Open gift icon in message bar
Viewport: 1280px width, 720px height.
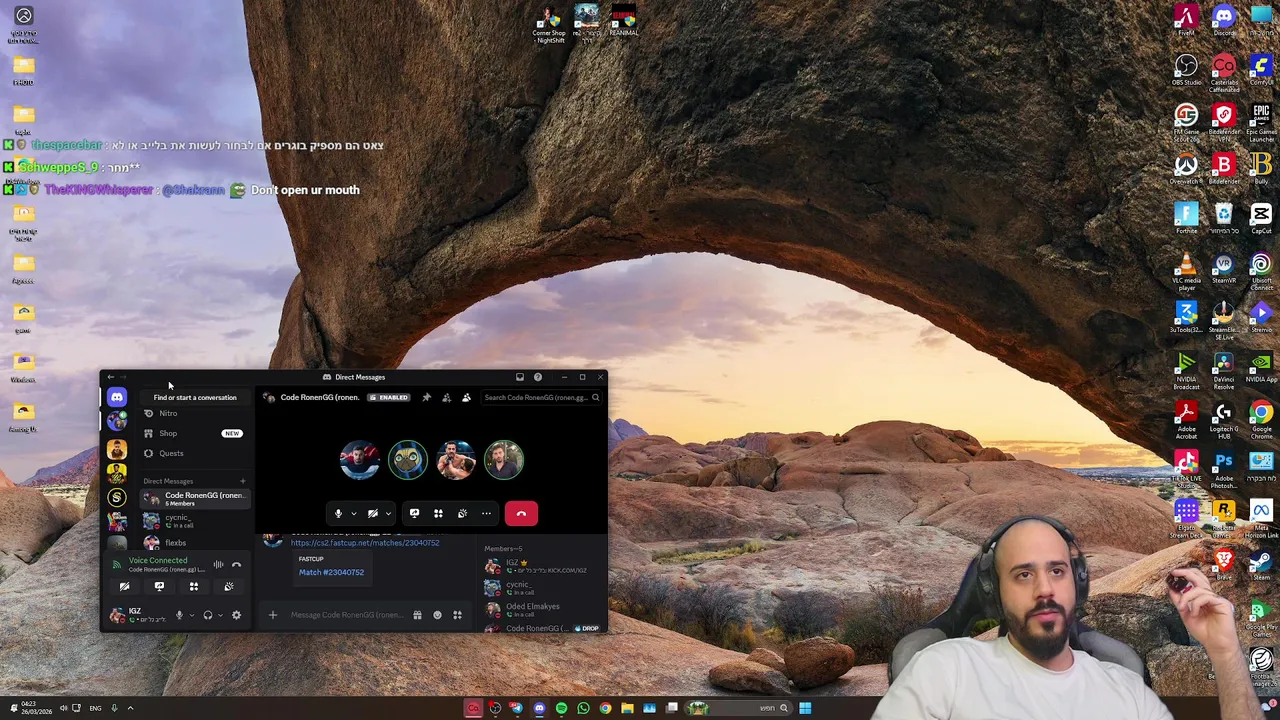(417, 615)
